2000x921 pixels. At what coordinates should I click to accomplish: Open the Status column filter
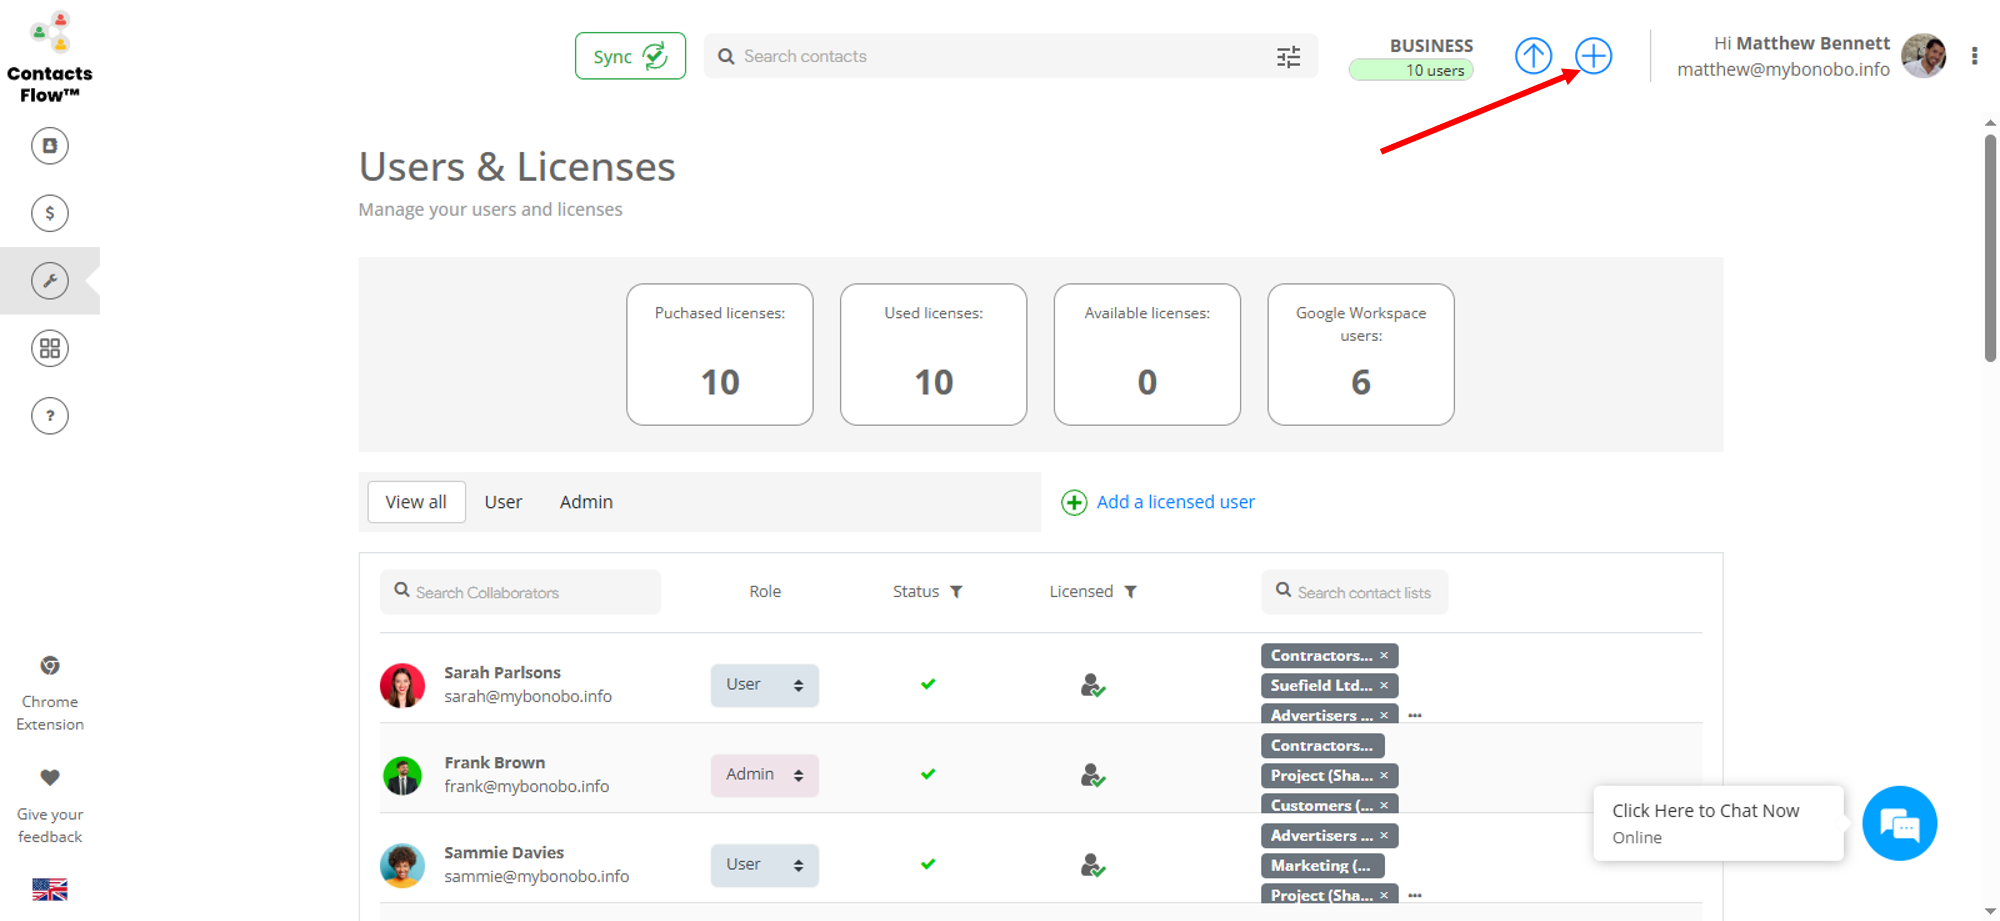click(957, 592)
